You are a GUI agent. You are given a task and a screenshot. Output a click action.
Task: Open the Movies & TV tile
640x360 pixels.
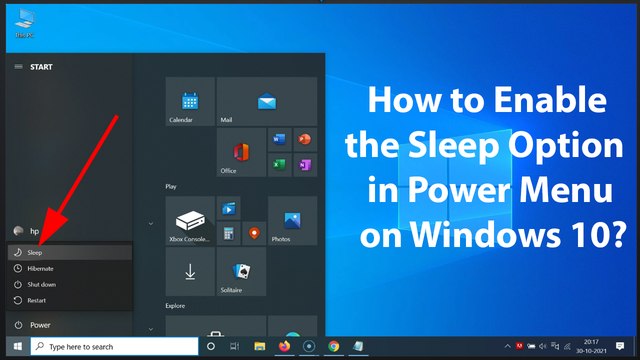pos(229,208)
